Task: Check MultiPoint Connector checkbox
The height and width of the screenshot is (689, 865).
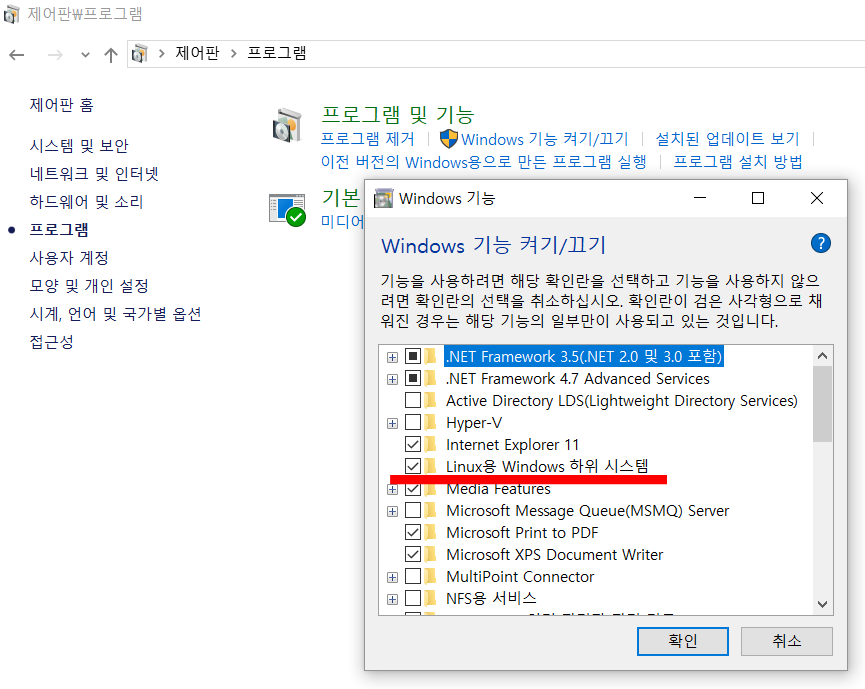Action: tap(413, 576)
